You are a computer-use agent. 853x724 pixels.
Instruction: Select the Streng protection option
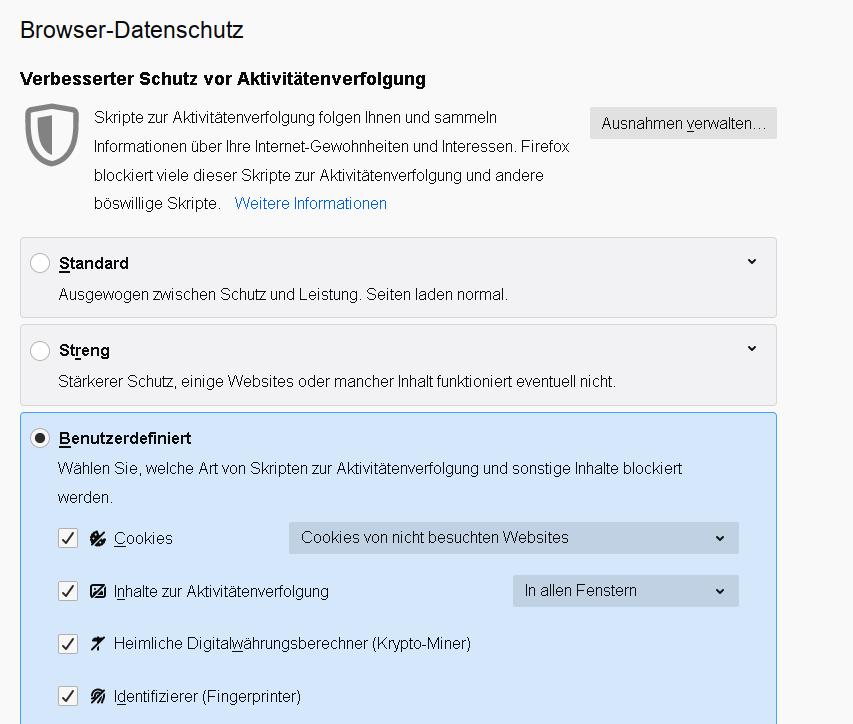click(40, 351)
